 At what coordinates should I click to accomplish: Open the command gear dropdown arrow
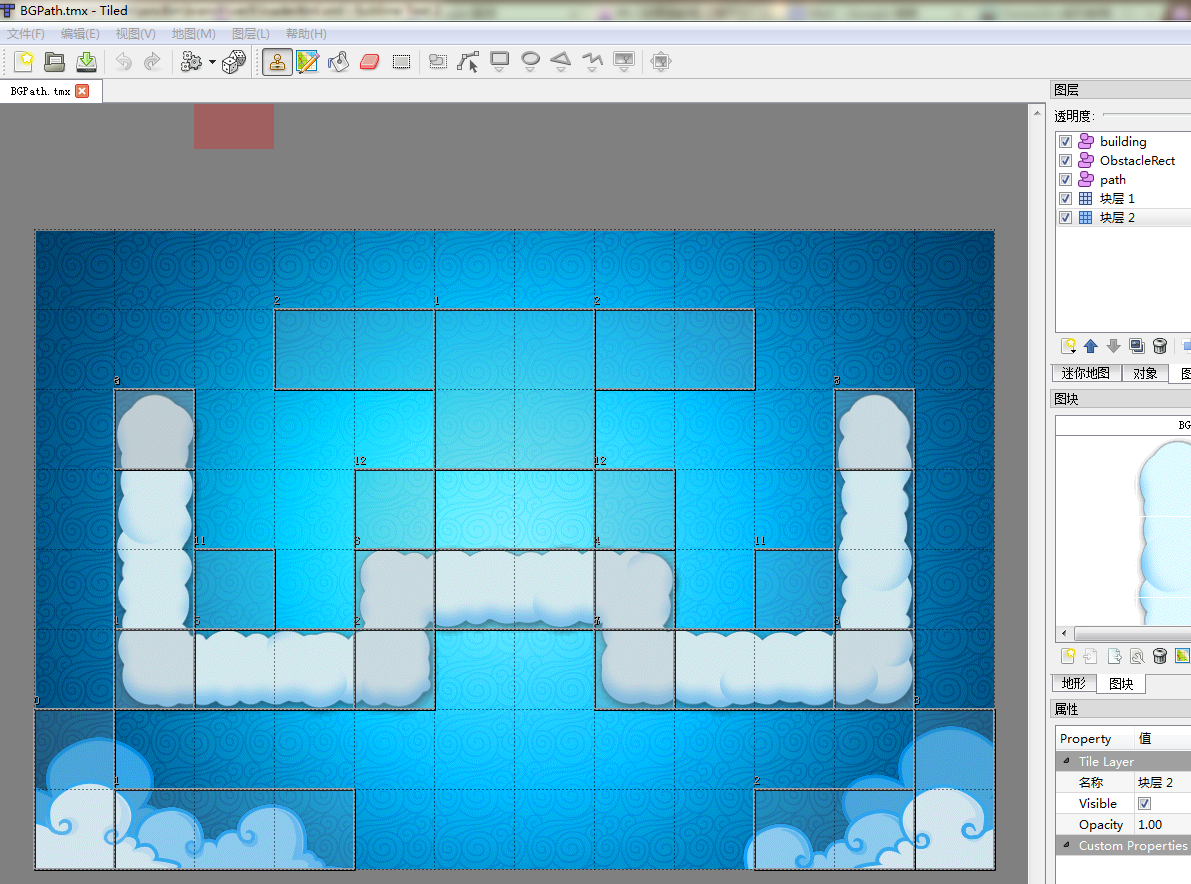tap(213, 63)
